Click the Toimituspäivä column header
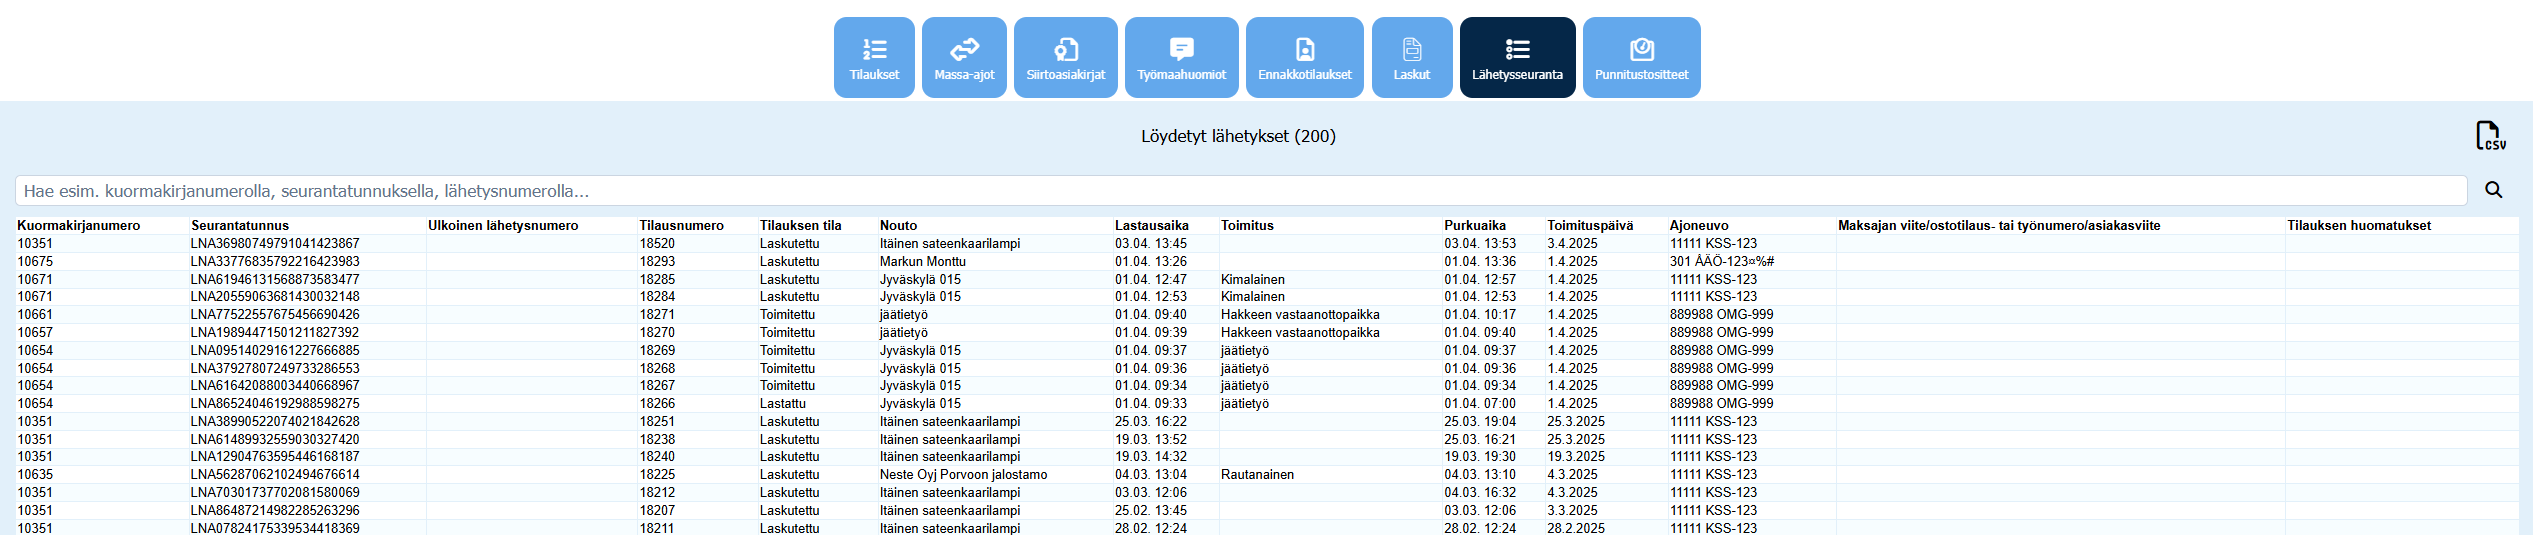This screenshot has height=535, width=2533. point(1590,225)
